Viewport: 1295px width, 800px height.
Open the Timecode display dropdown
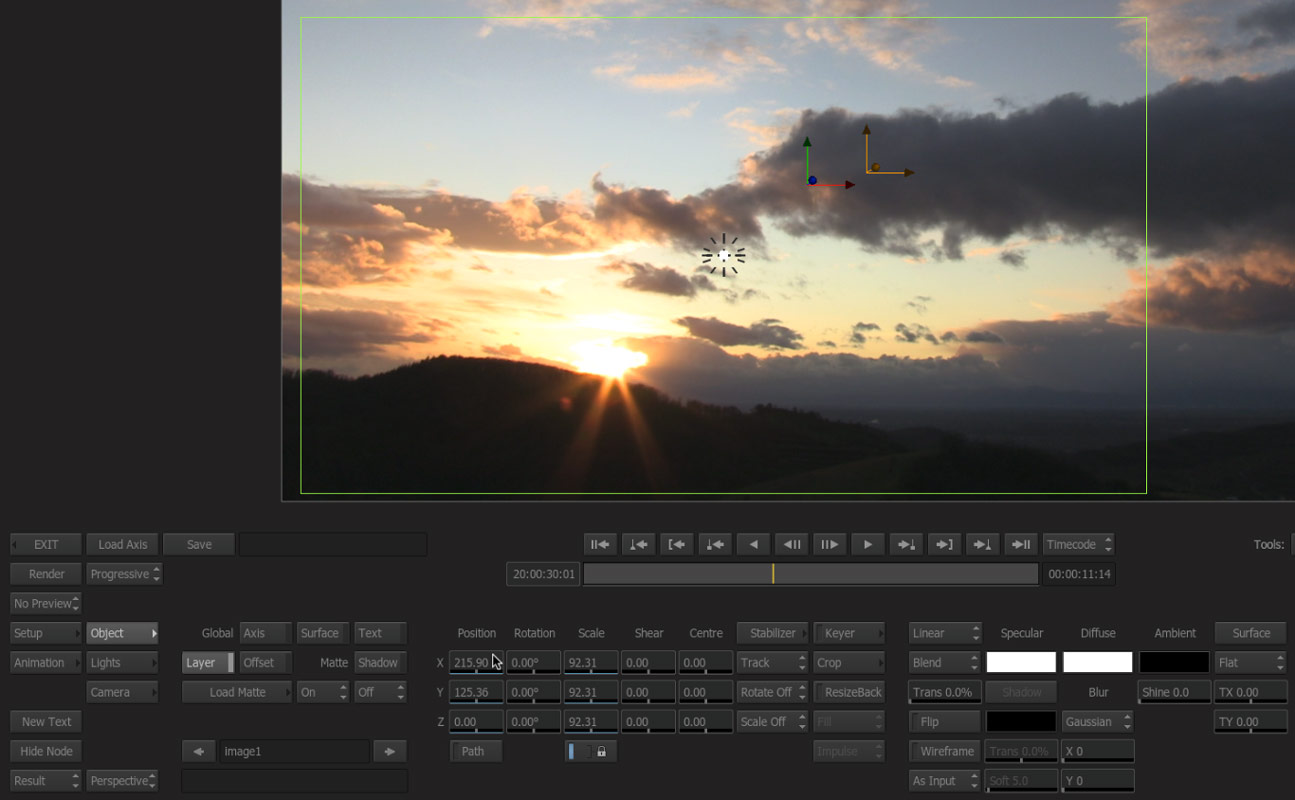(1077, 544)
